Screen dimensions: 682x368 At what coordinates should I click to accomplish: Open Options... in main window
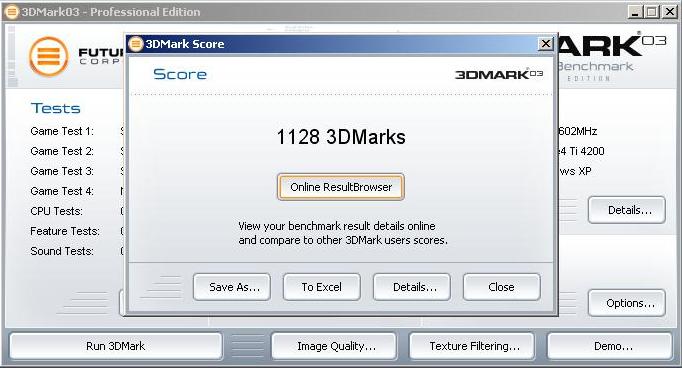[x=627, y=303]
